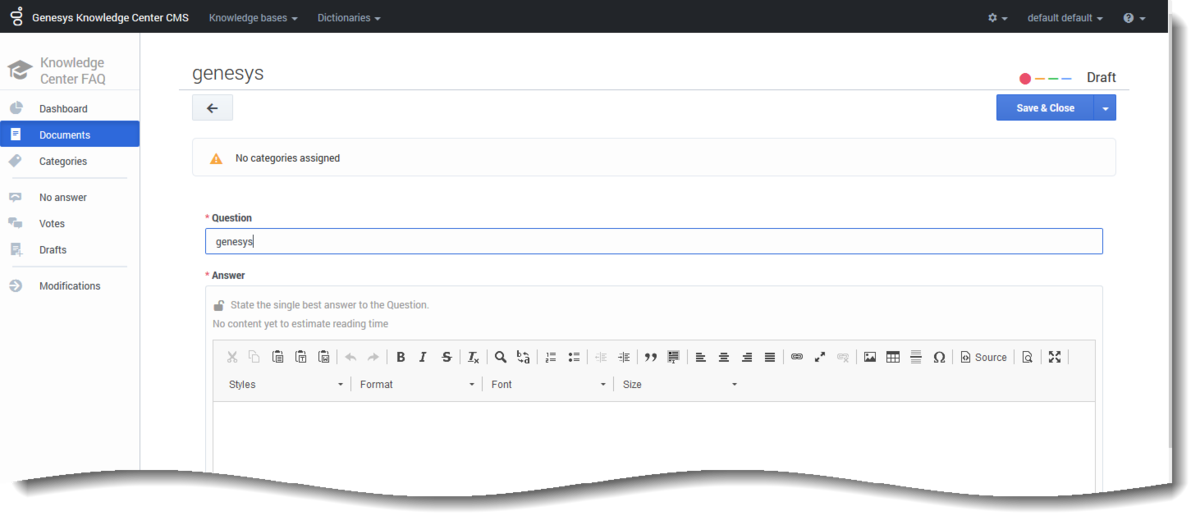Click inside the Answer editor body
The image size is (1200, 525).
pos(654,435)
